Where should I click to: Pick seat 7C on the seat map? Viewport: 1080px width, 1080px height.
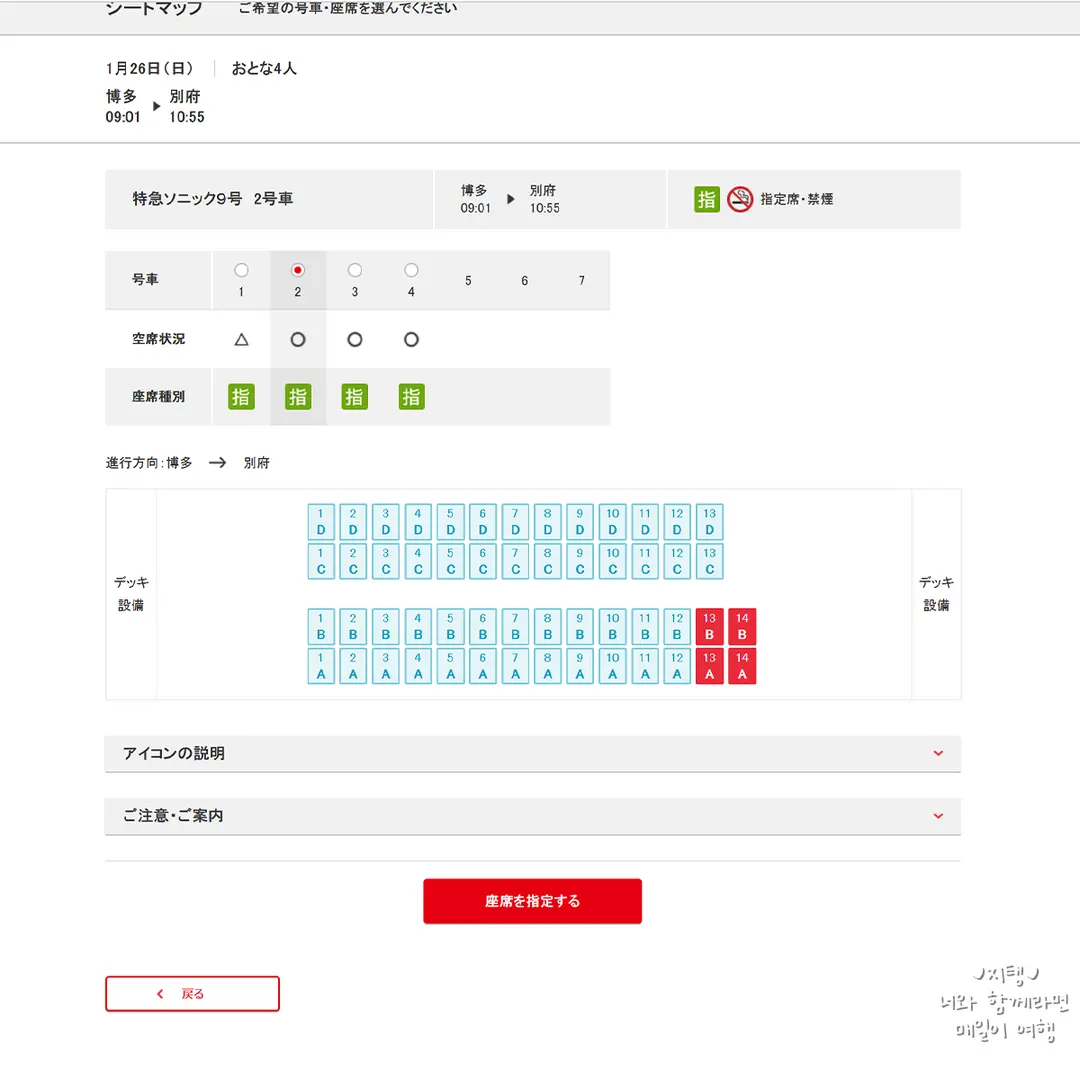tap(515, 561)
